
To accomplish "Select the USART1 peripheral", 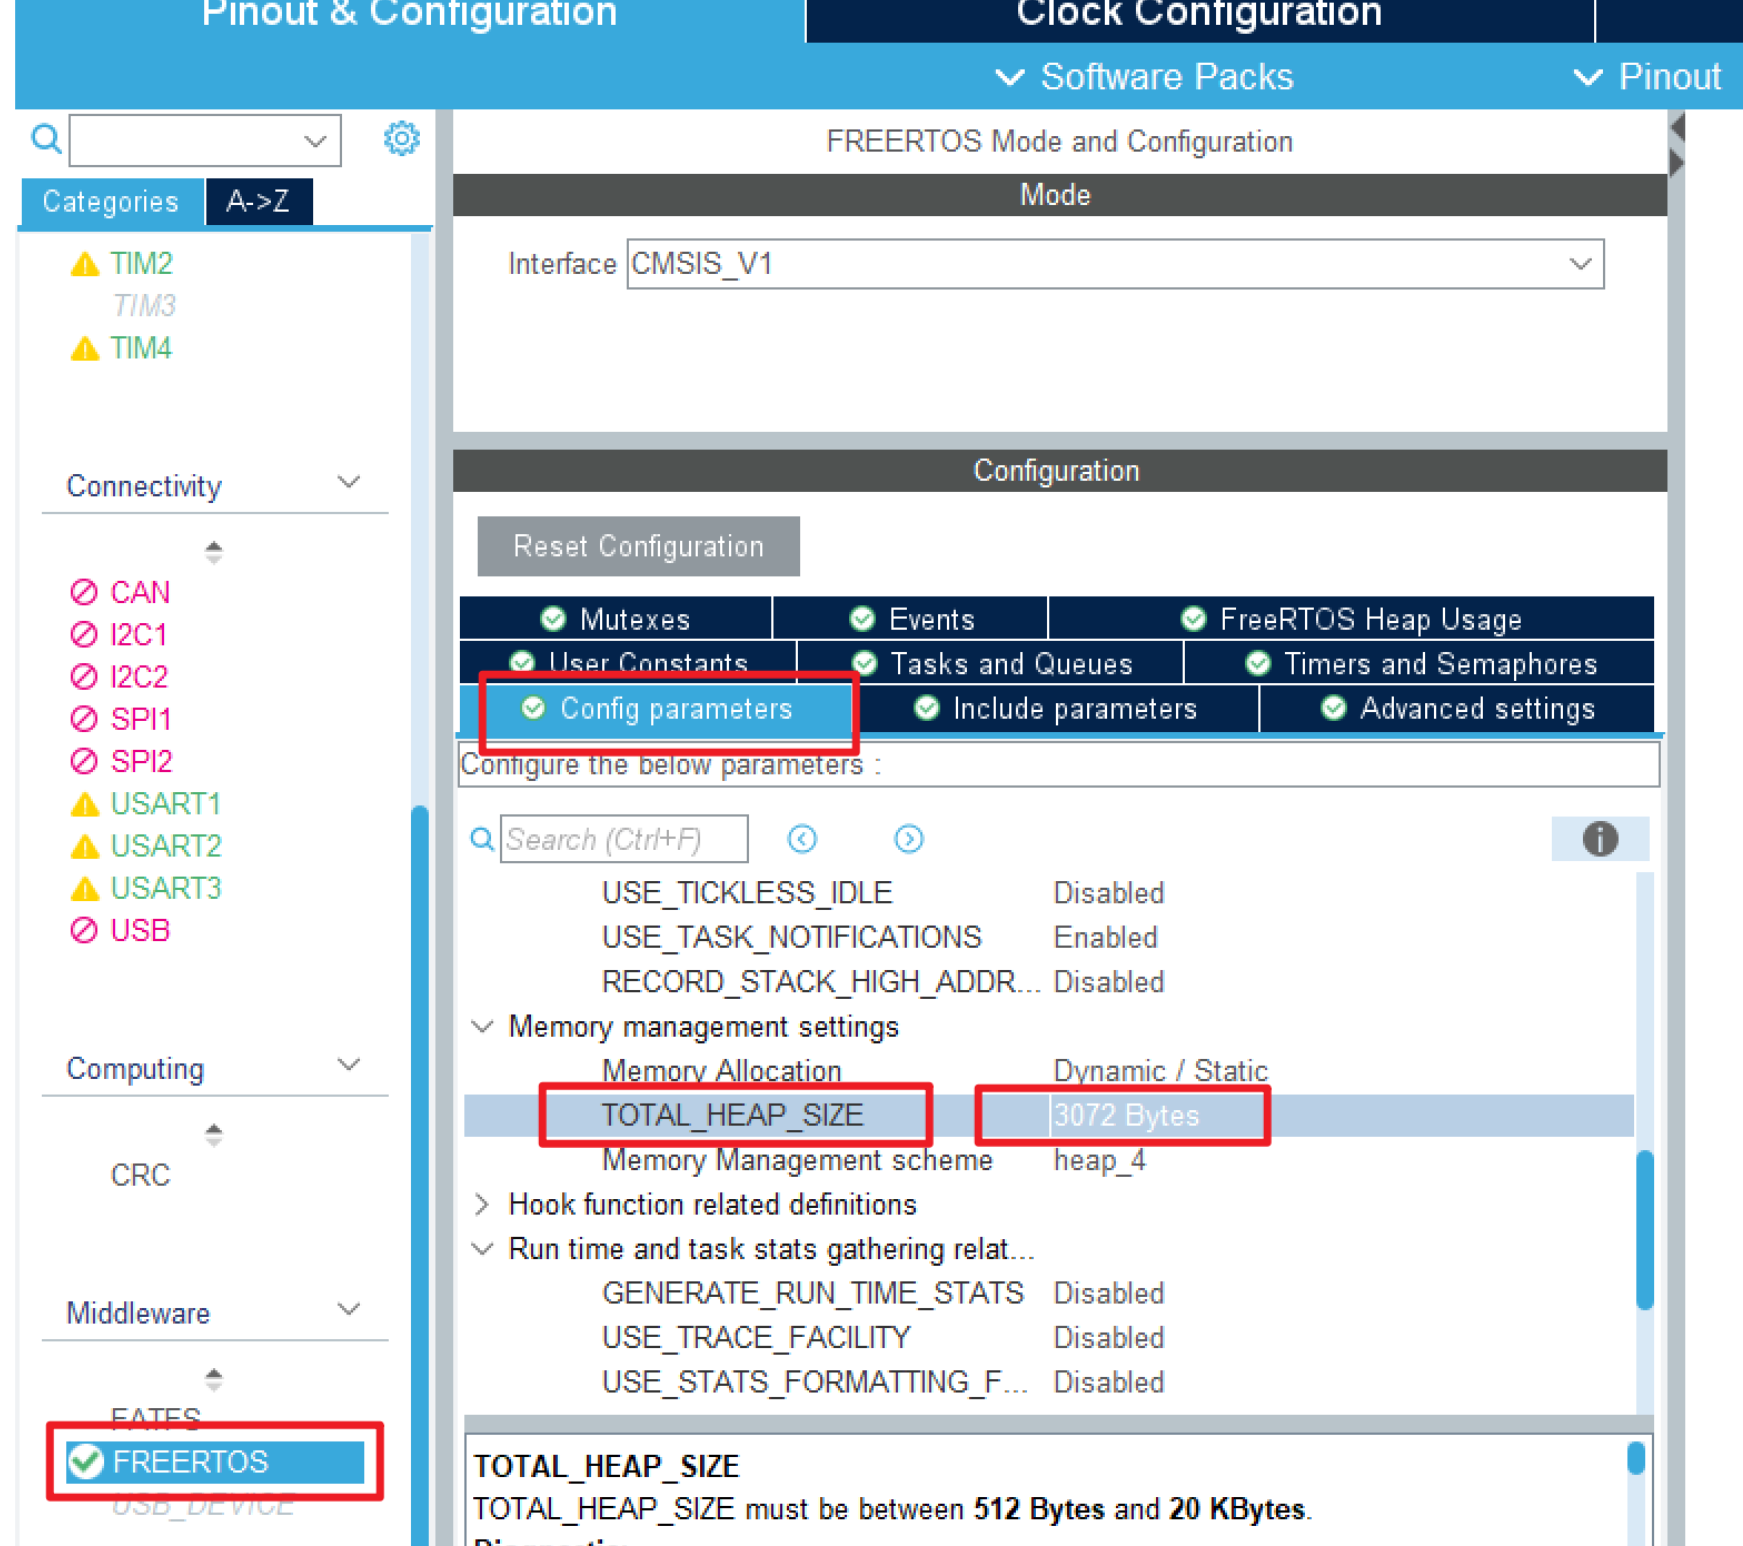I will 145,803.
